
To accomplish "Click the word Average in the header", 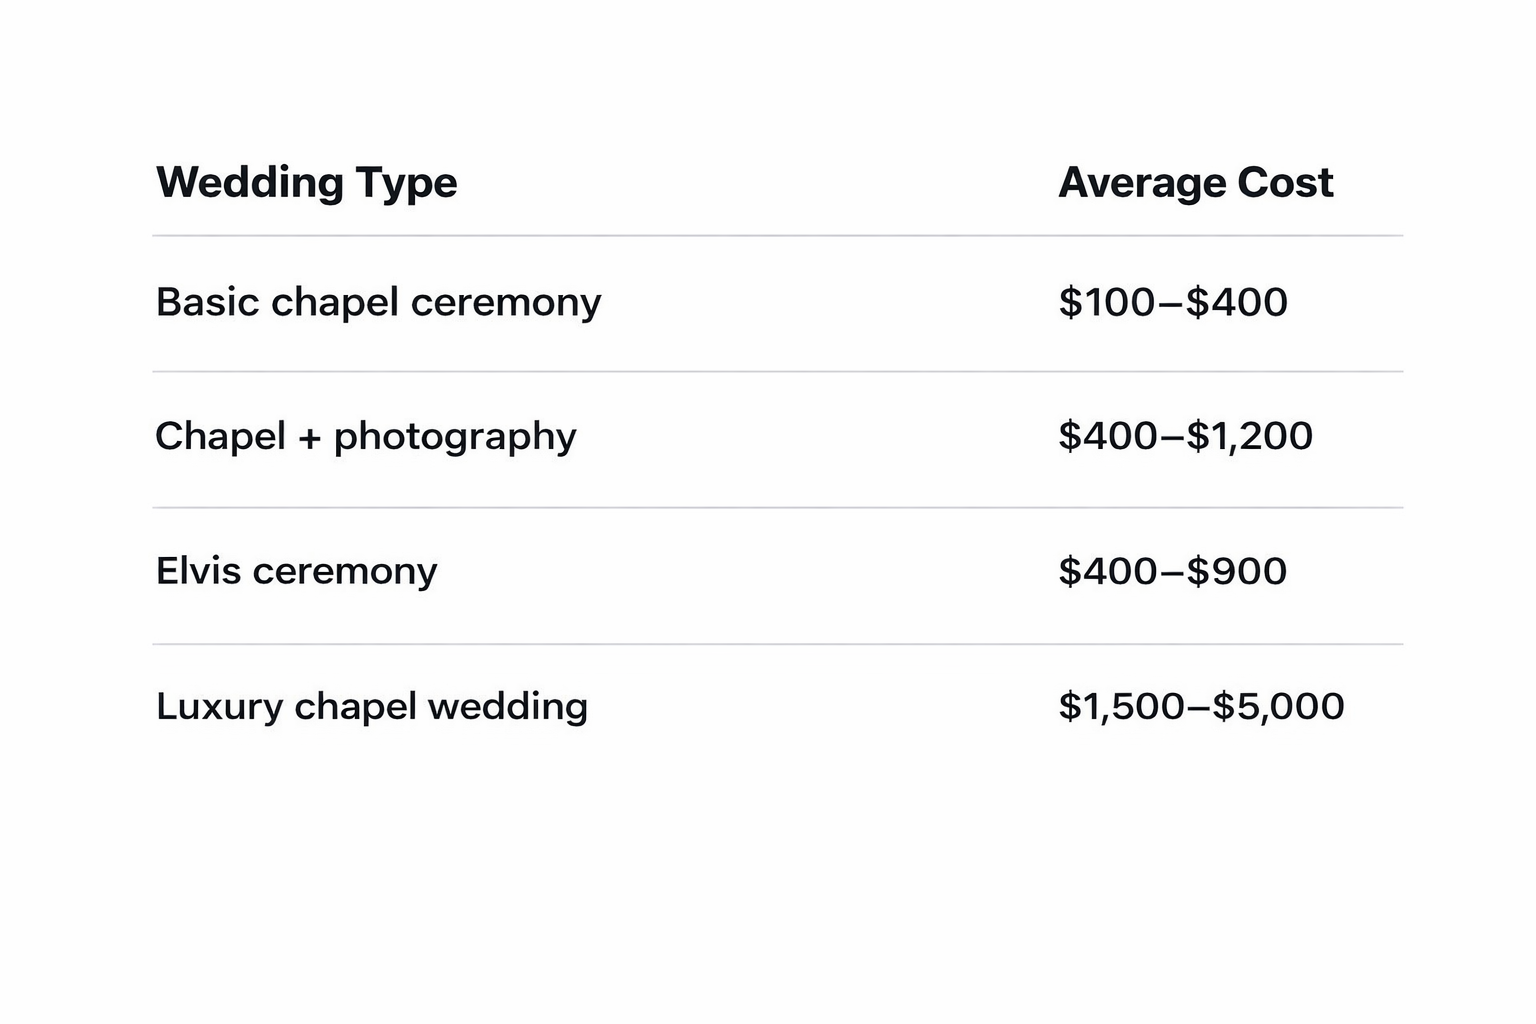I will click(1142, 183).
